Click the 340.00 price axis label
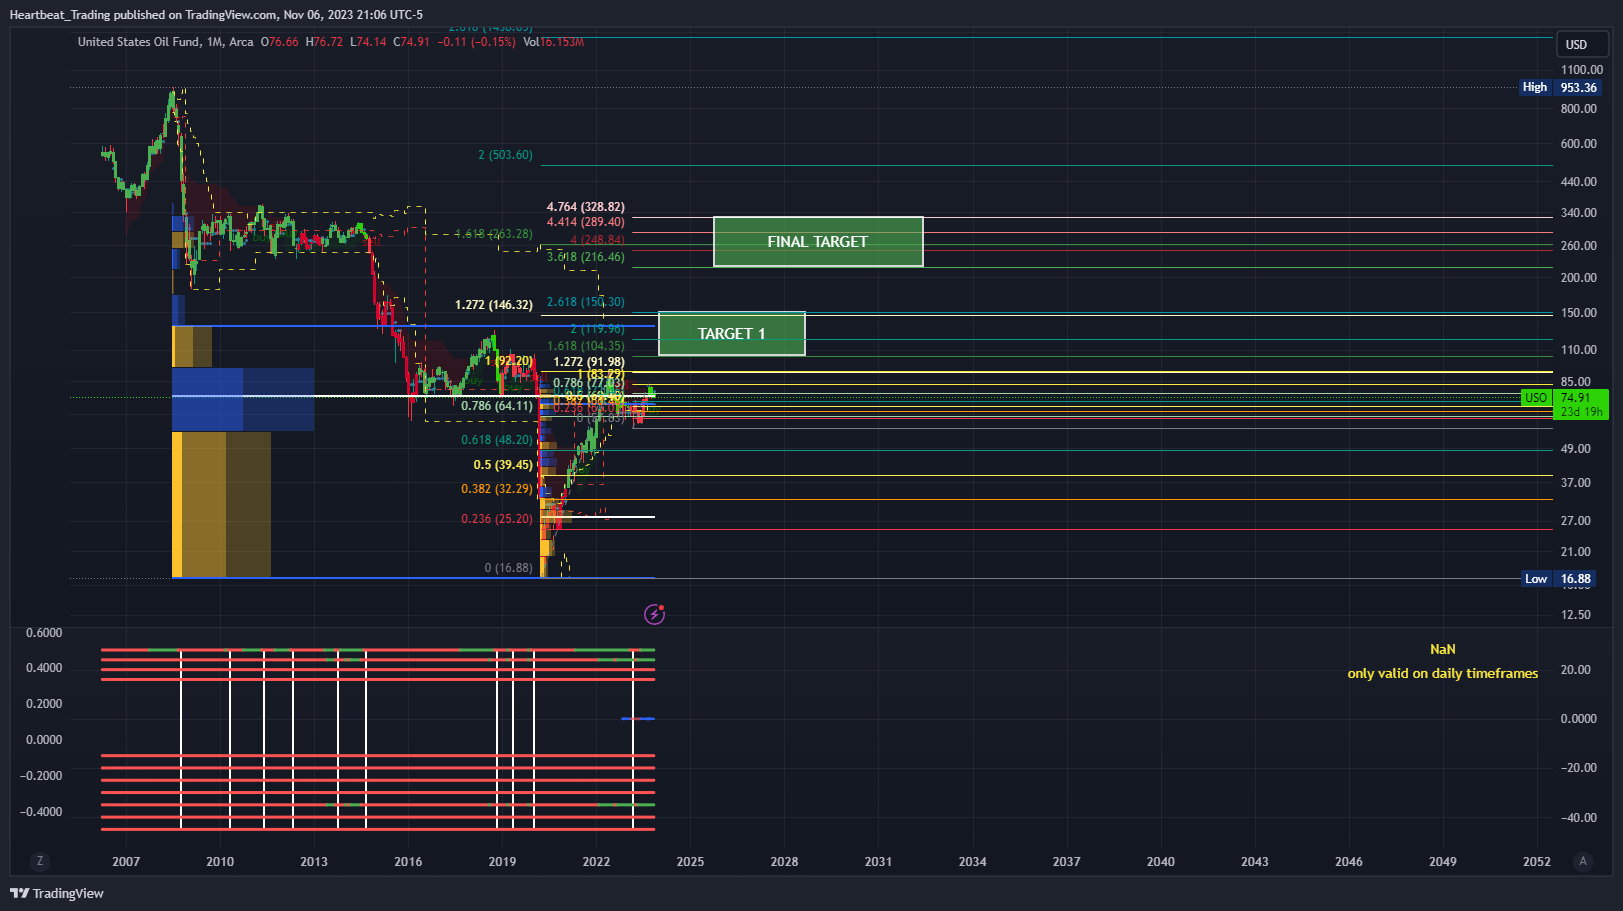The width and height of the screenshot is (1623, 911). click(x=1579, y=213)
